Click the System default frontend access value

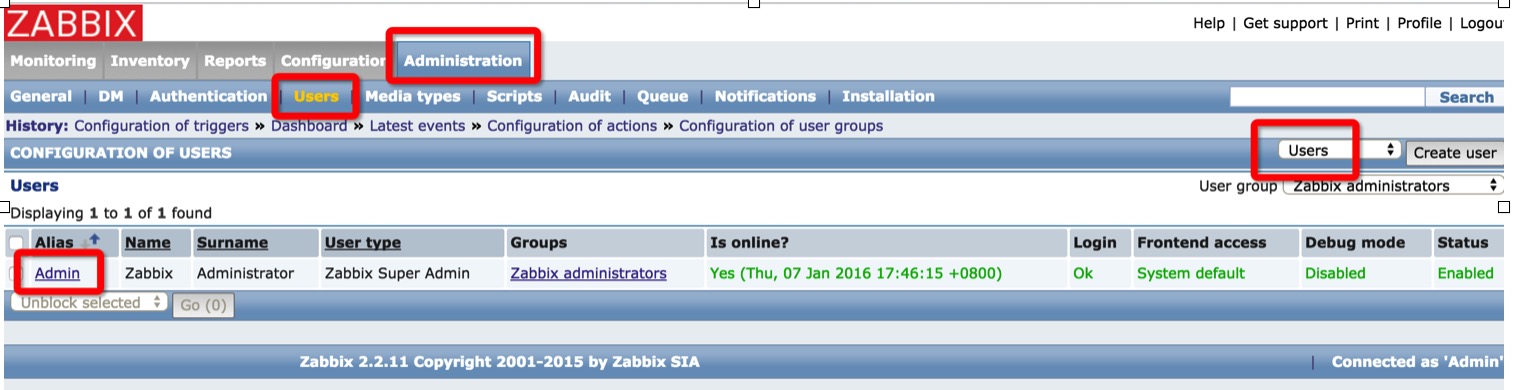(x=1191, y=273)
